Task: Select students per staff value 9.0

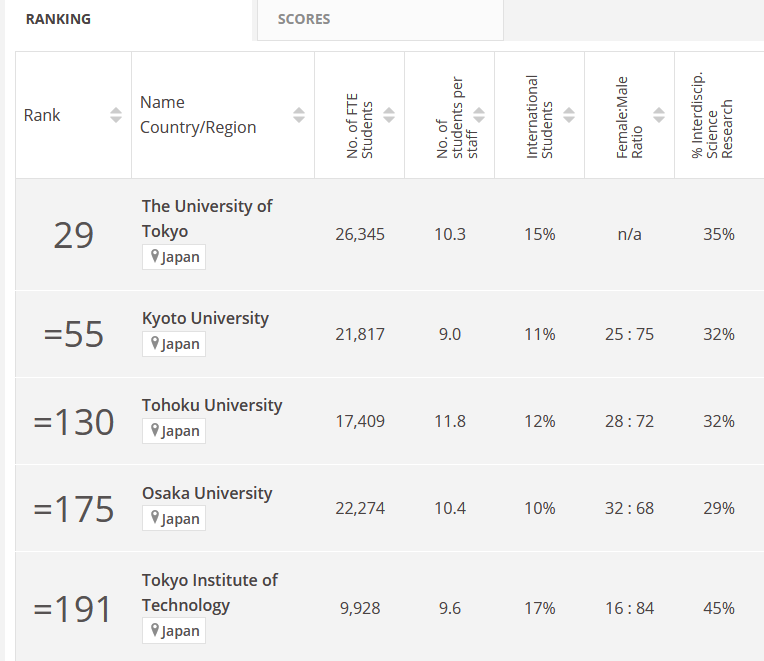Action: 450,334
